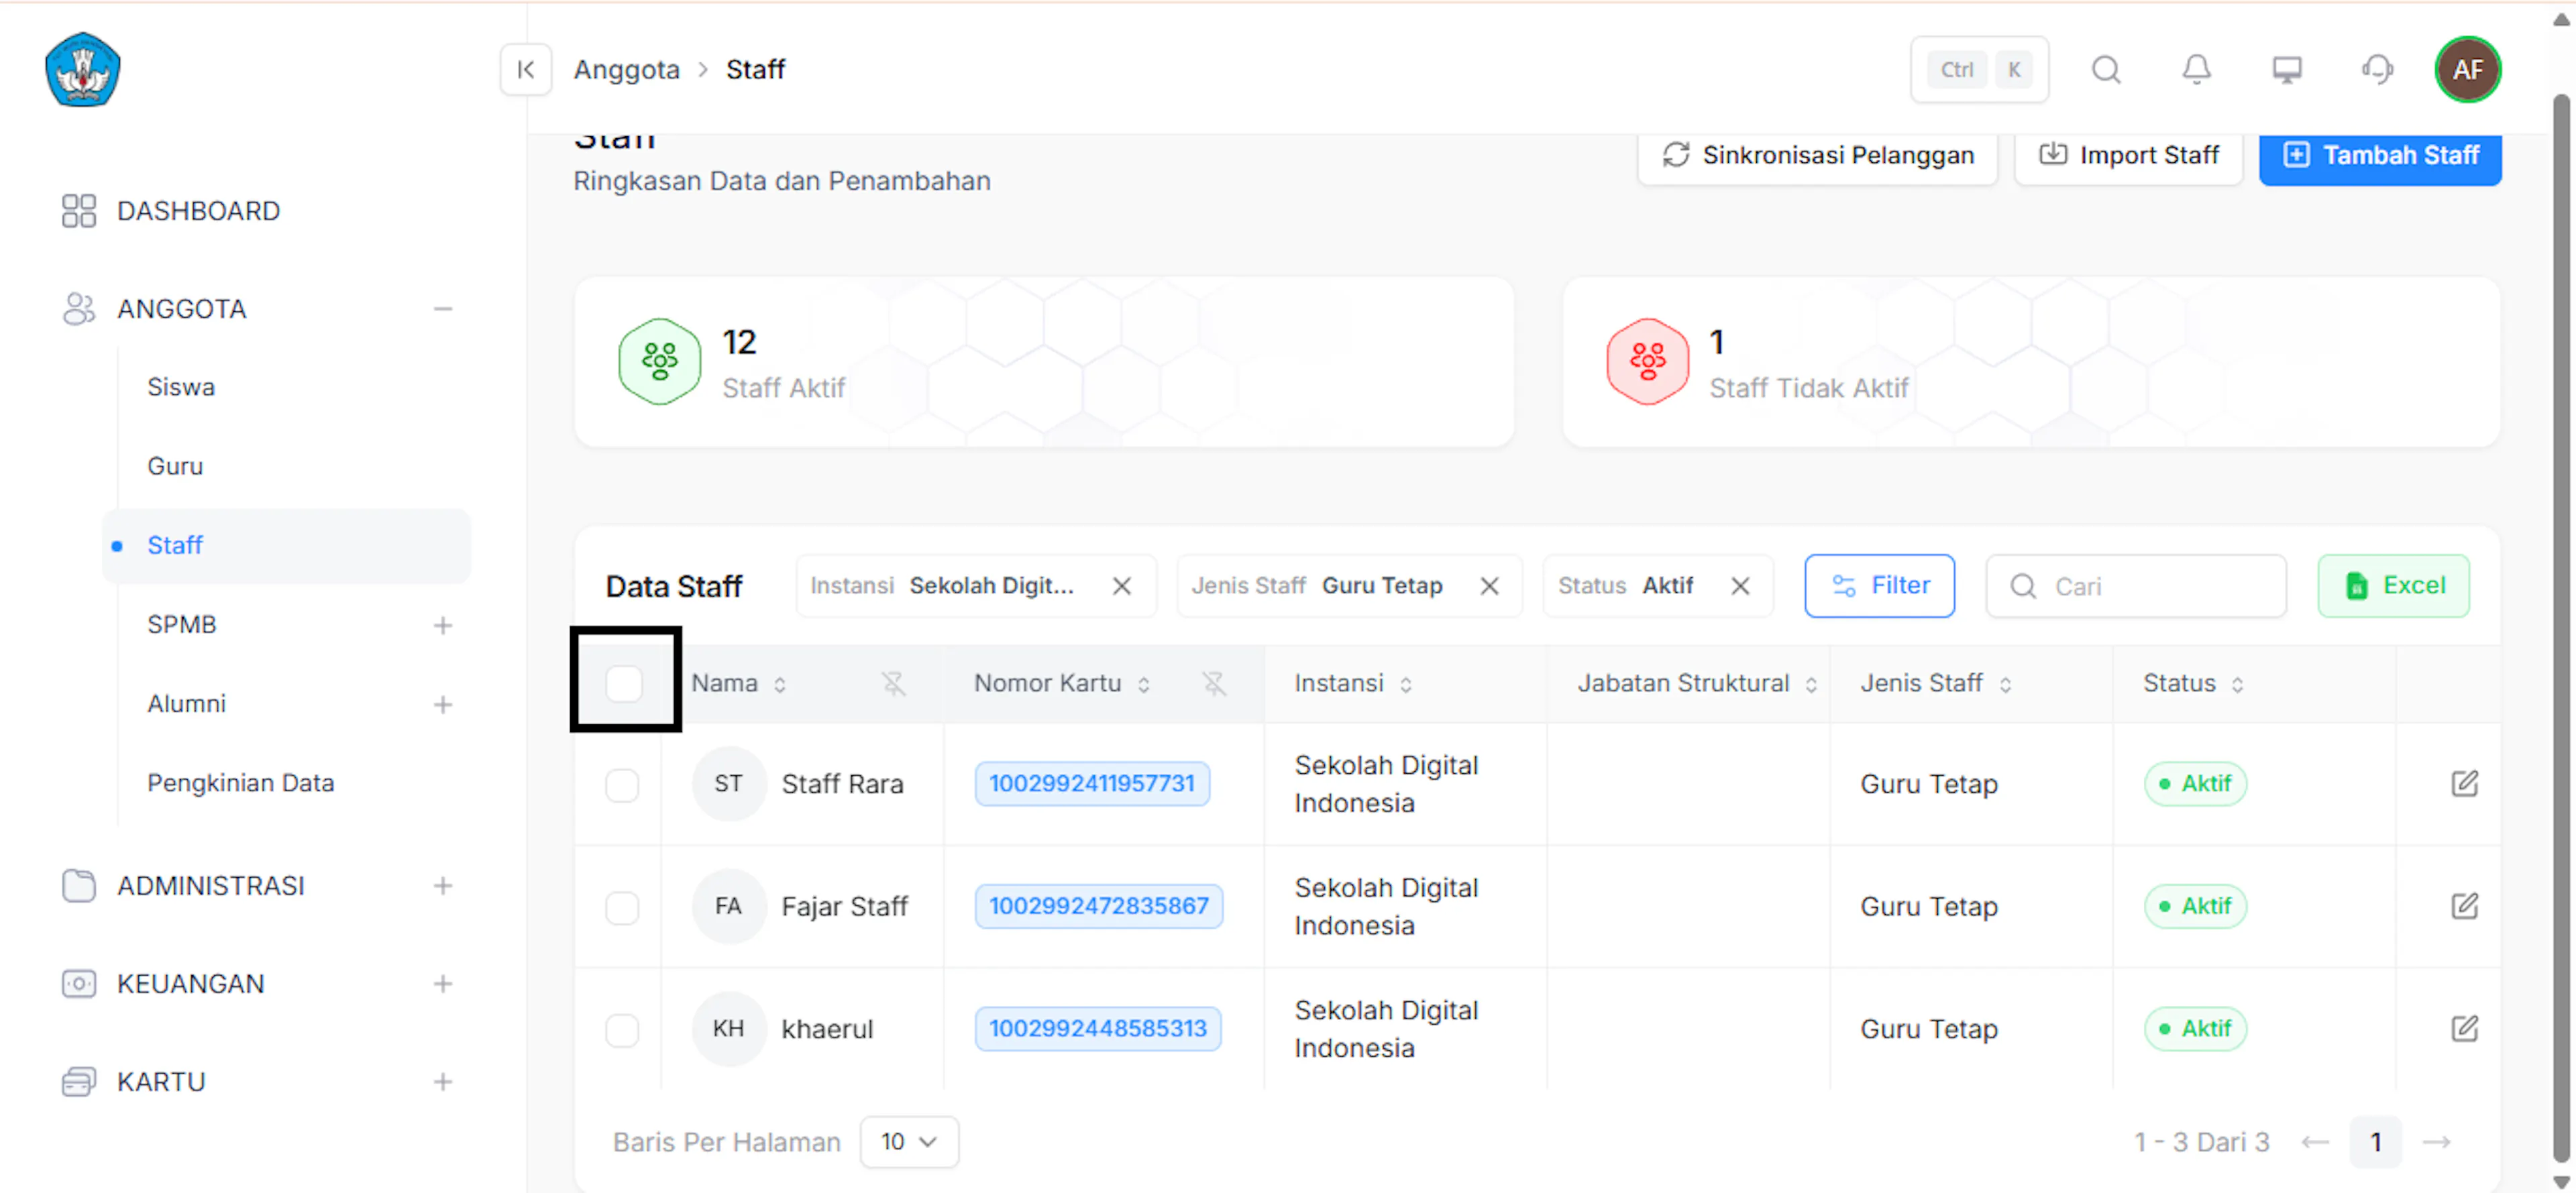Click the green Staff Aktif icon

coord(659,361)
